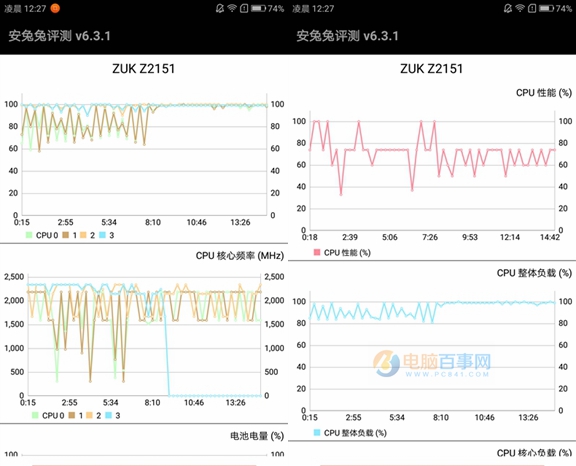
Task: Tap brown CPU 1 swatch in core frequency legend
Action: 72,415
